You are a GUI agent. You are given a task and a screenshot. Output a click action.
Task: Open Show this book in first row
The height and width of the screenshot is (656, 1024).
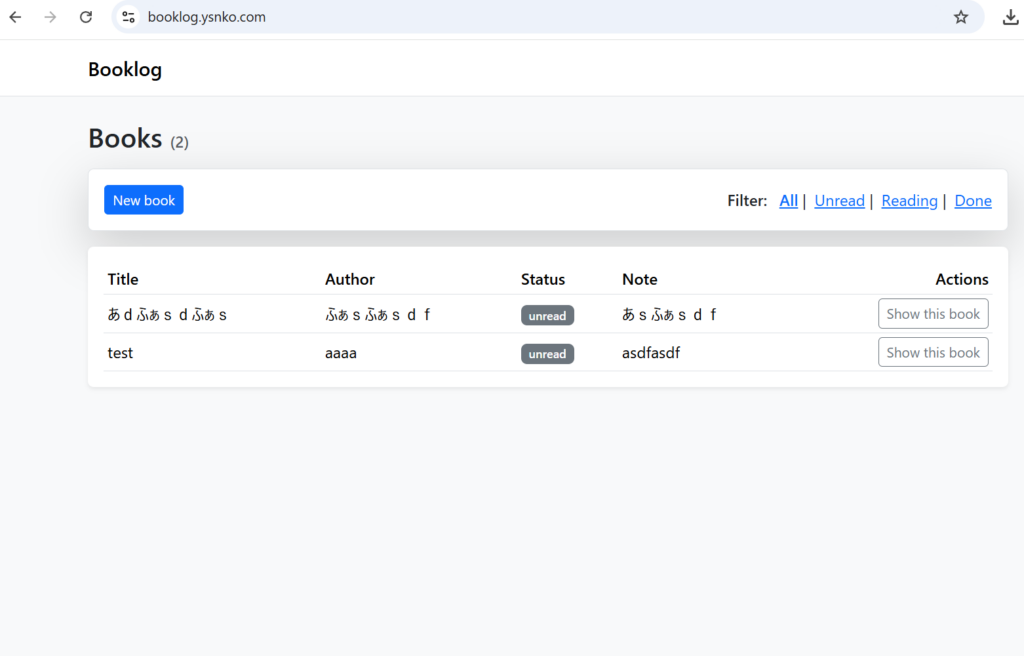(x=933, y=314)
